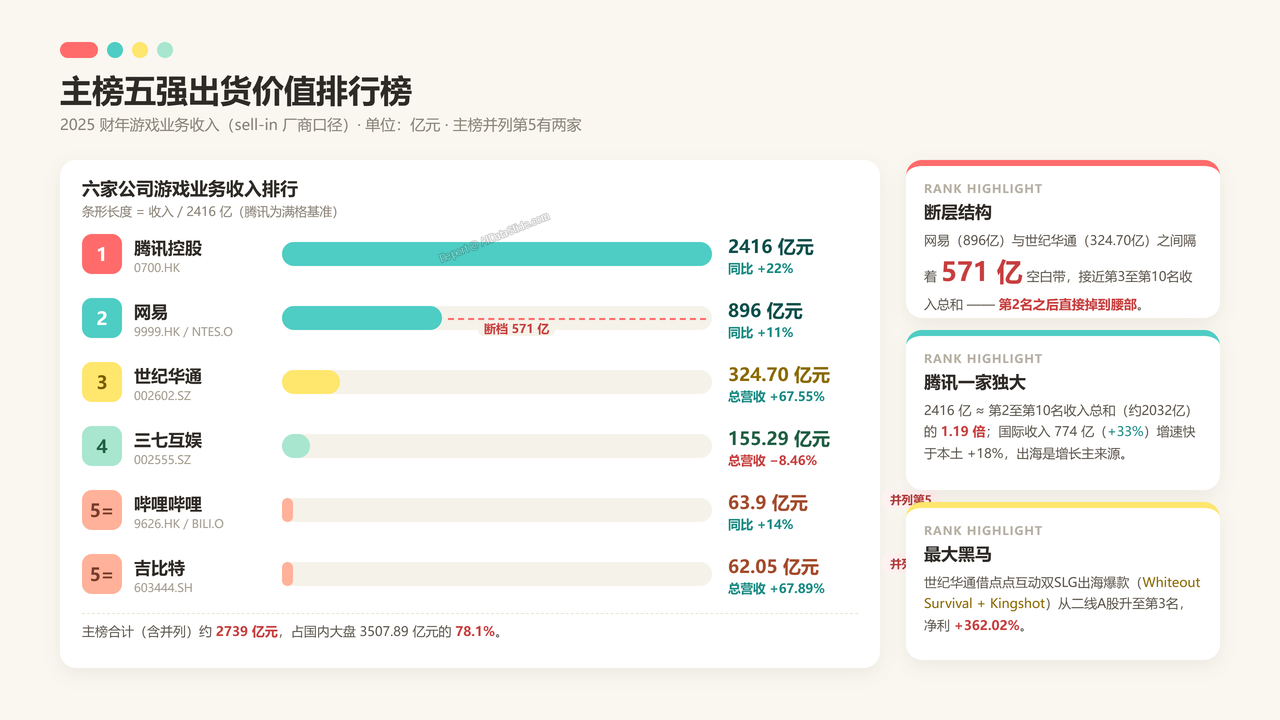1280x720 pixels.
Task: Click the yellow 世纪华通 revenue bar
Action: [311, 382]
